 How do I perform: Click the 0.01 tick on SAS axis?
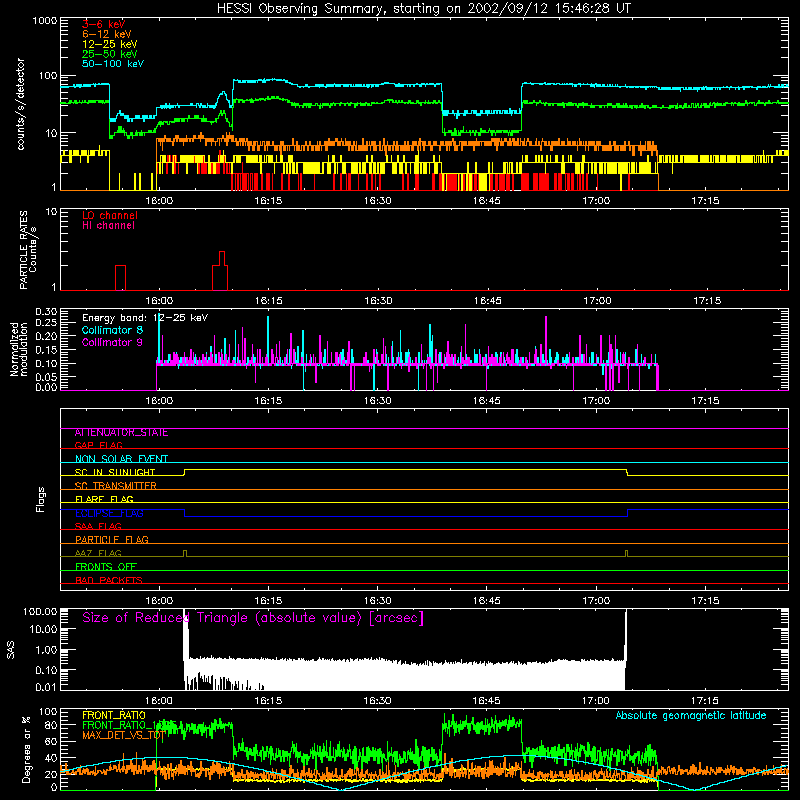(x=46, y=687)
